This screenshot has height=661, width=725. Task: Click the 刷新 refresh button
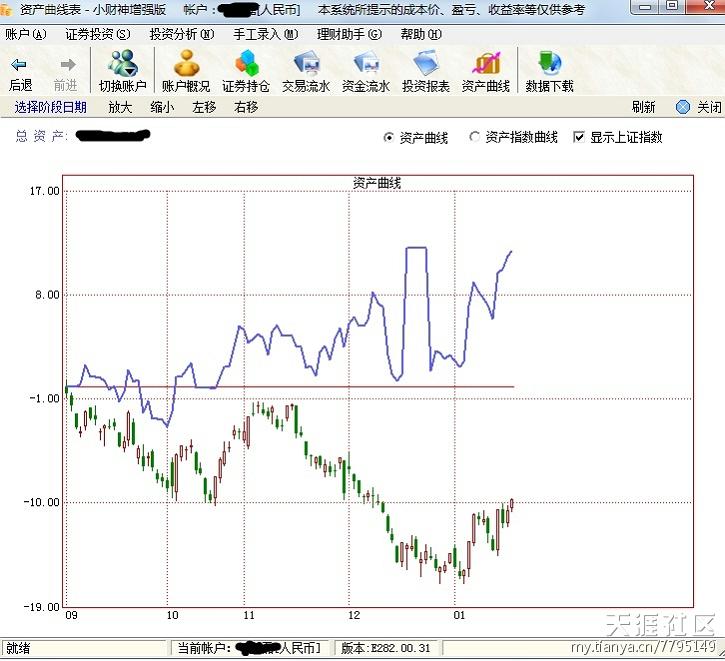(x=643, y=107)
